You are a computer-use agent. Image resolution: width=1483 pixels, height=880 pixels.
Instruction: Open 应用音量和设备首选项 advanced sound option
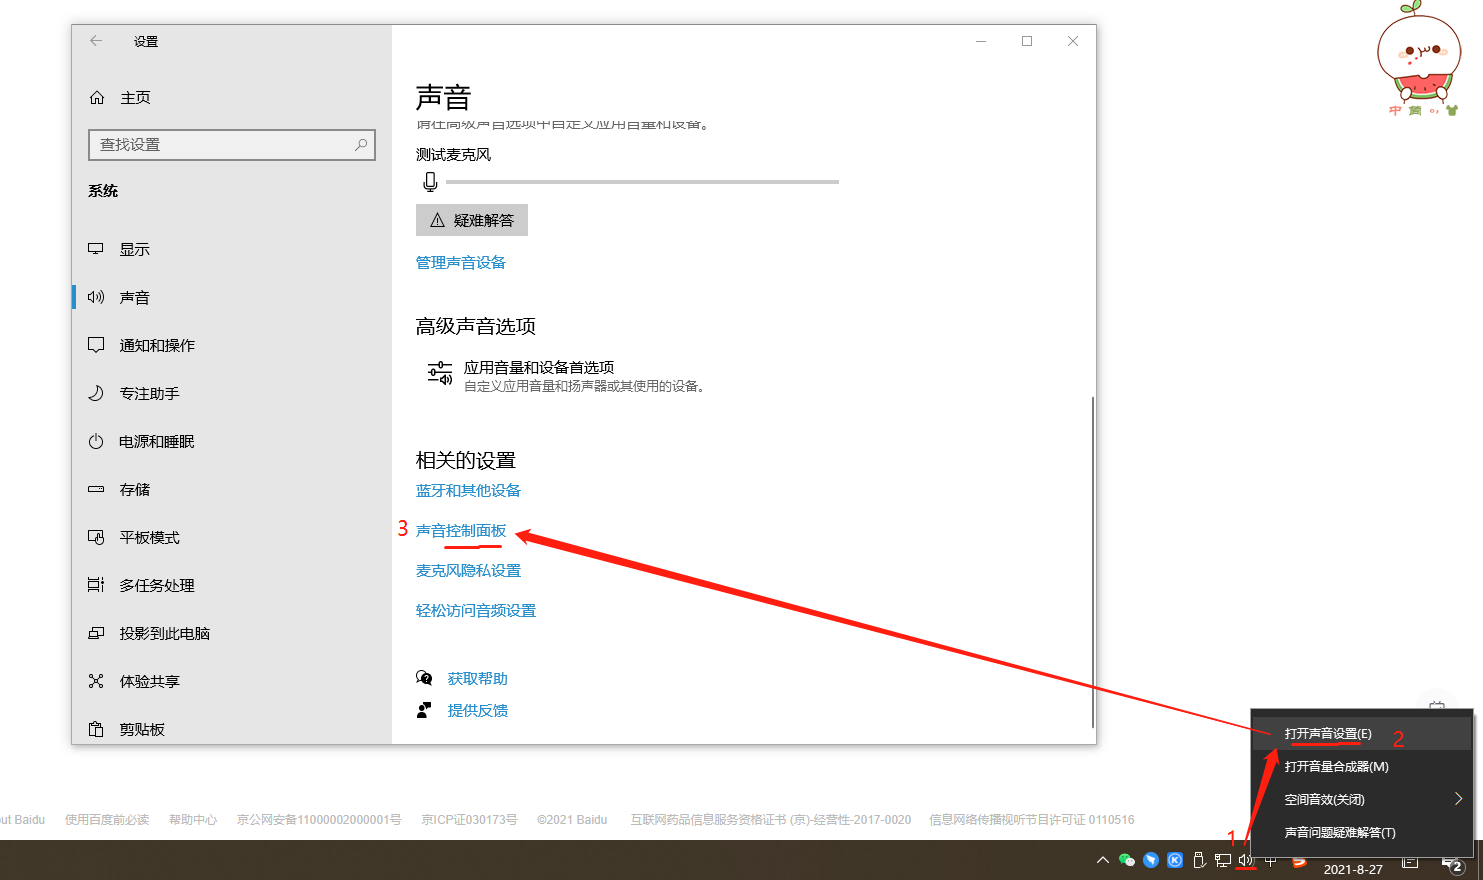[538, 368]
